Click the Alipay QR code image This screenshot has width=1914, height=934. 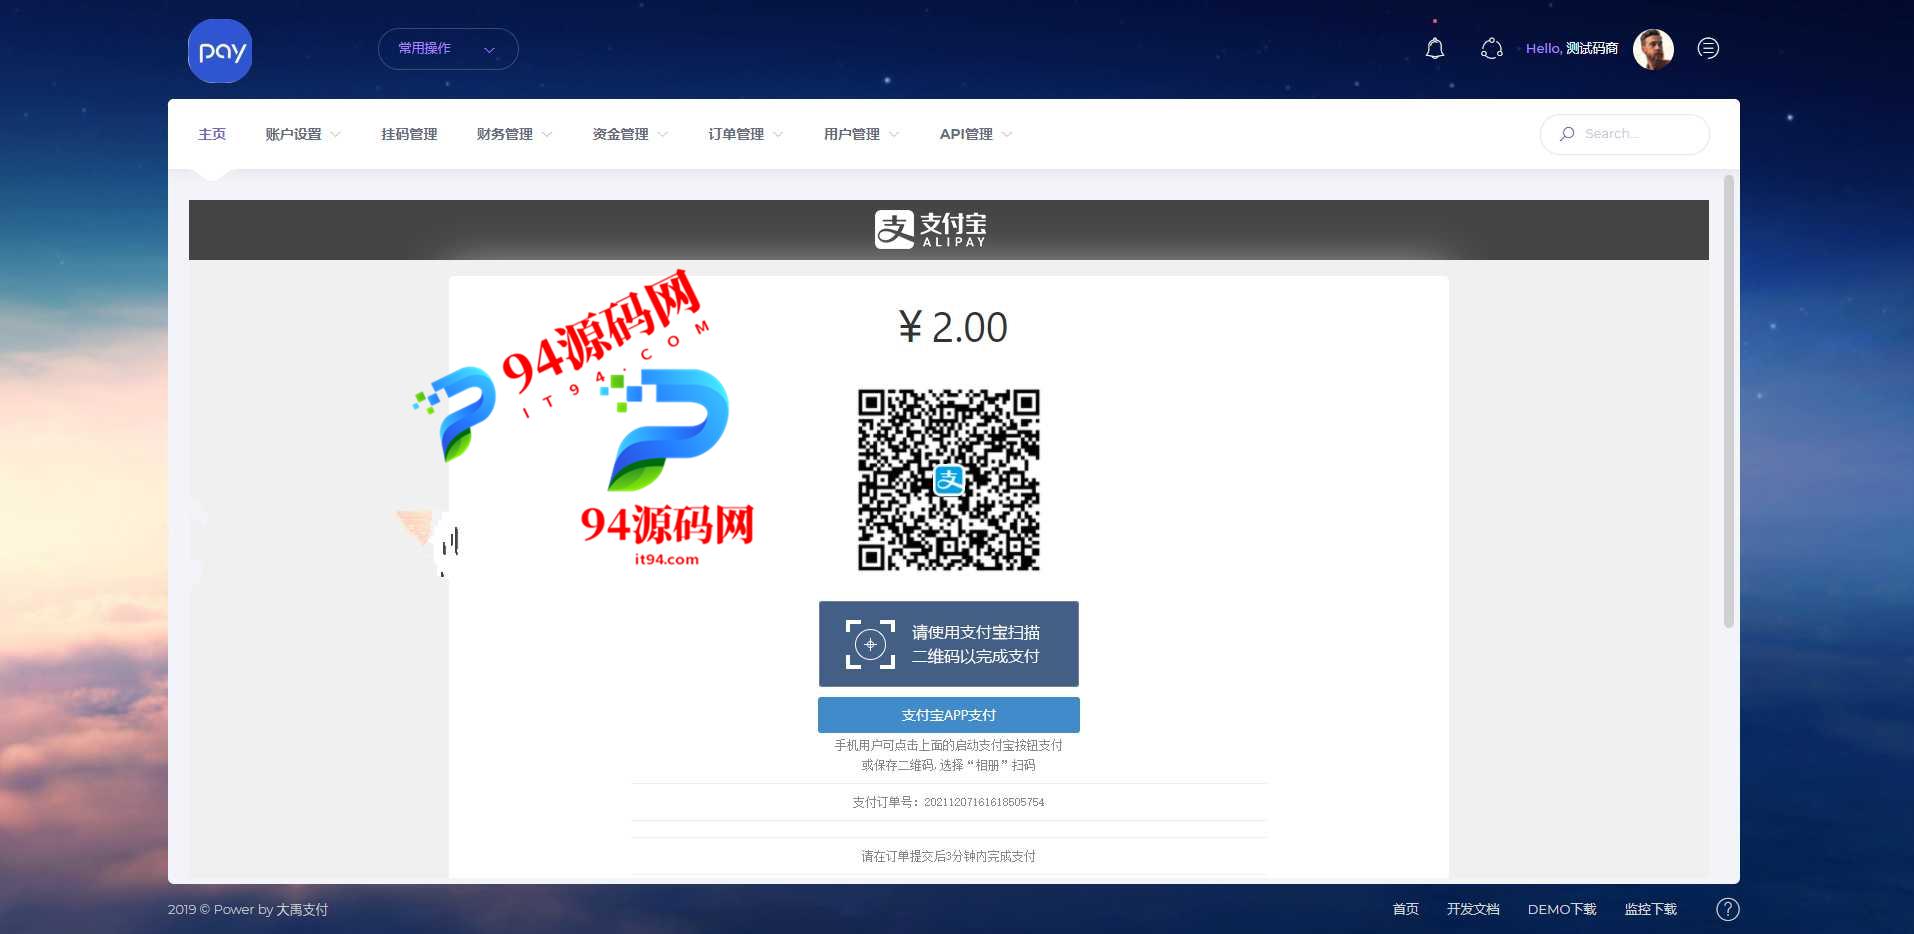pos(948,480)
